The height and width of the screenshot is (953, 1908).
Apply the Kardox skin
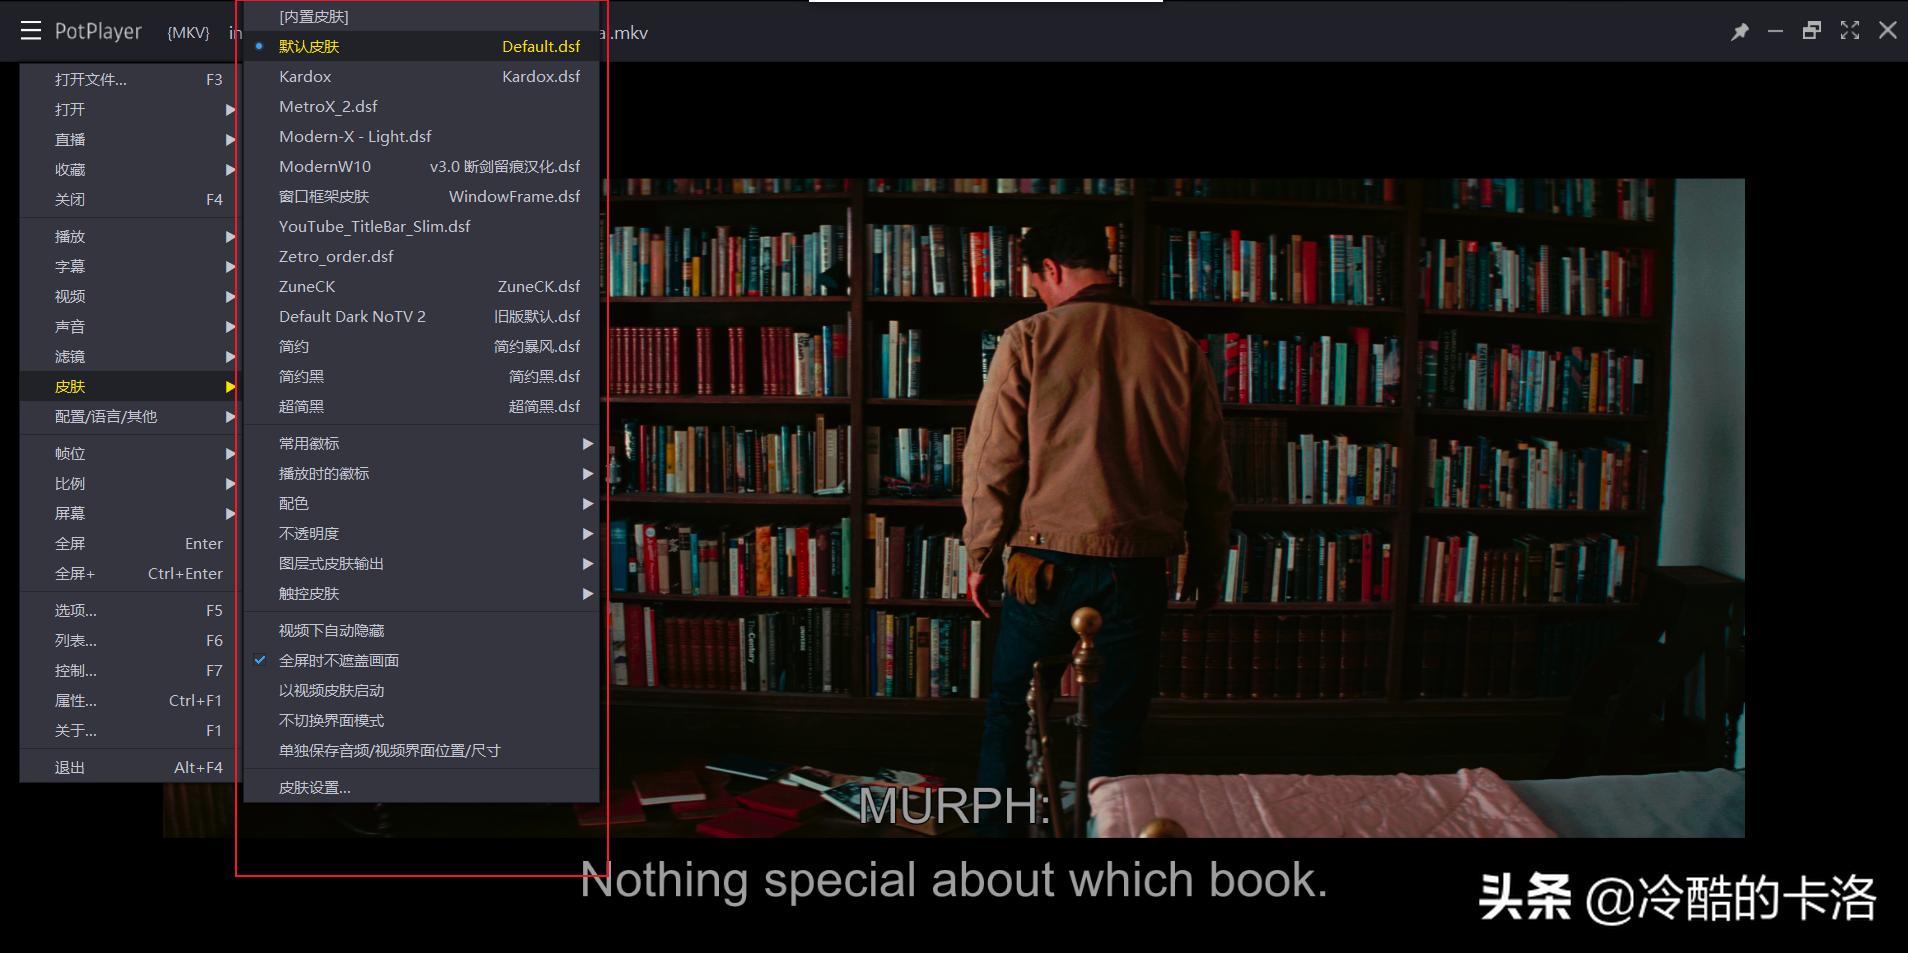tap(421, 76)
